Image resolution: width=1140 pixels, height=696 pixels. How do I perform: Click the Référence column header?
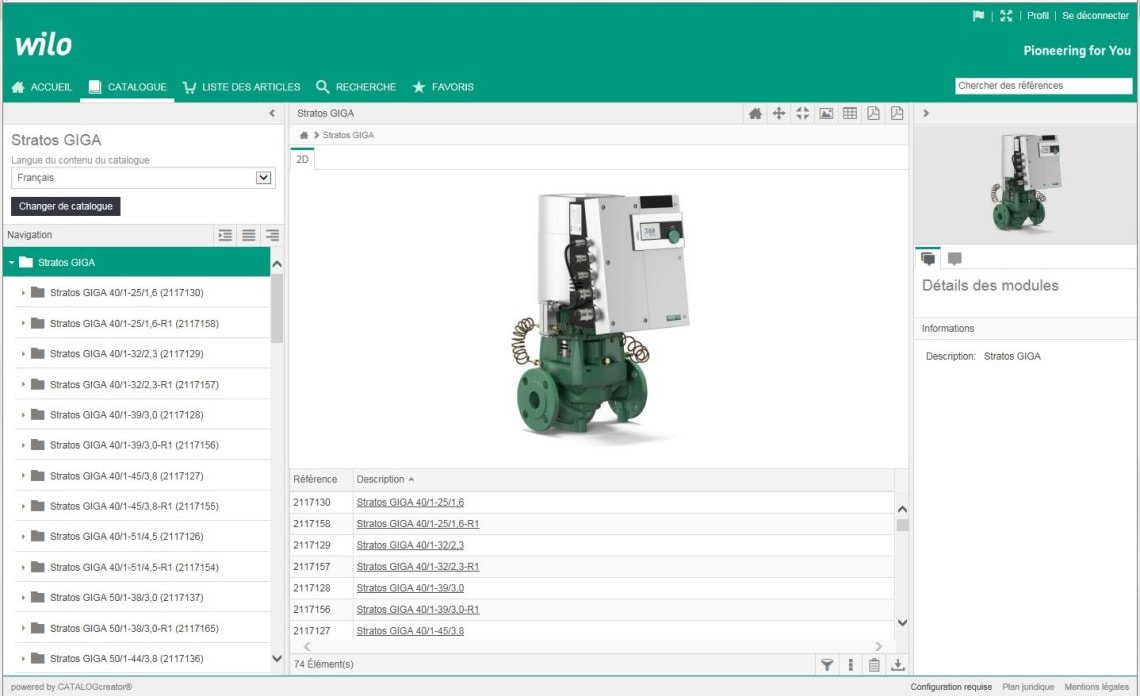click(x=315, y=480)
